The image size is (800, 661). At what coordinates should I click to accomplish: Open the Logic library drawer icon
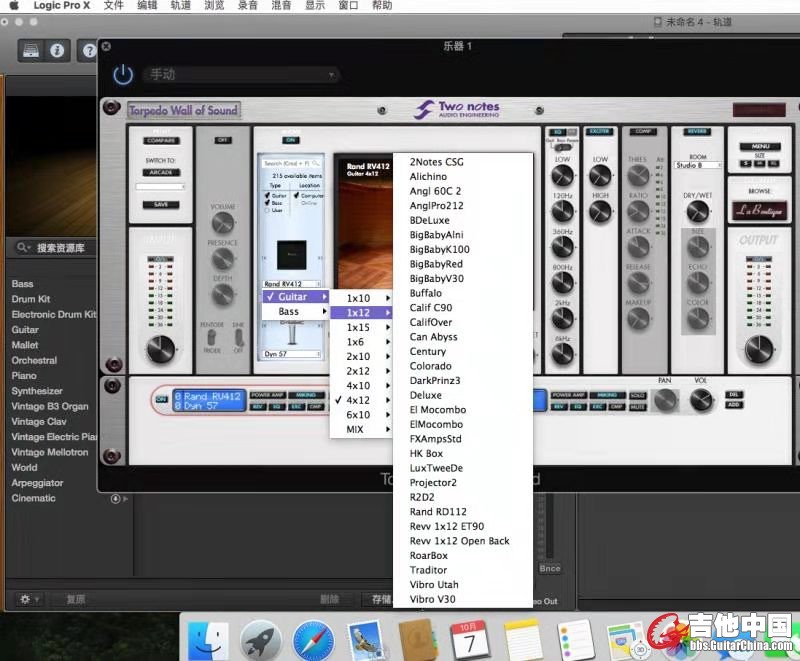point(31,50)
